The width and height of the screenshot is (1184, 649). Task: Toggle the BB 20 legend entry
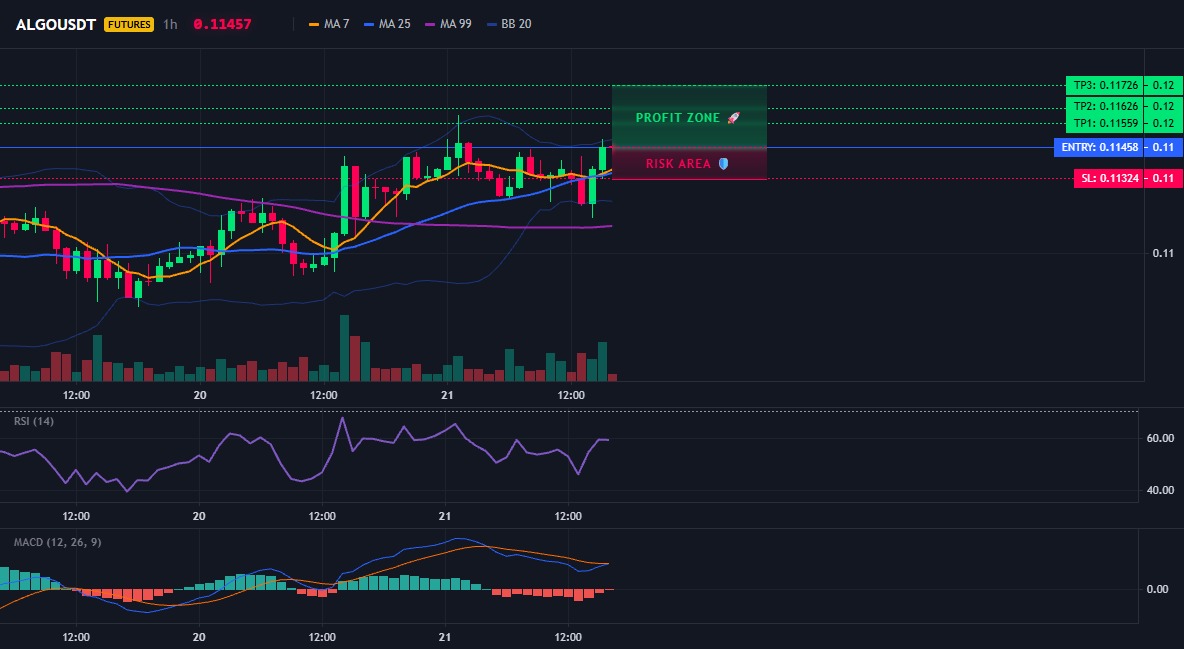509,24
